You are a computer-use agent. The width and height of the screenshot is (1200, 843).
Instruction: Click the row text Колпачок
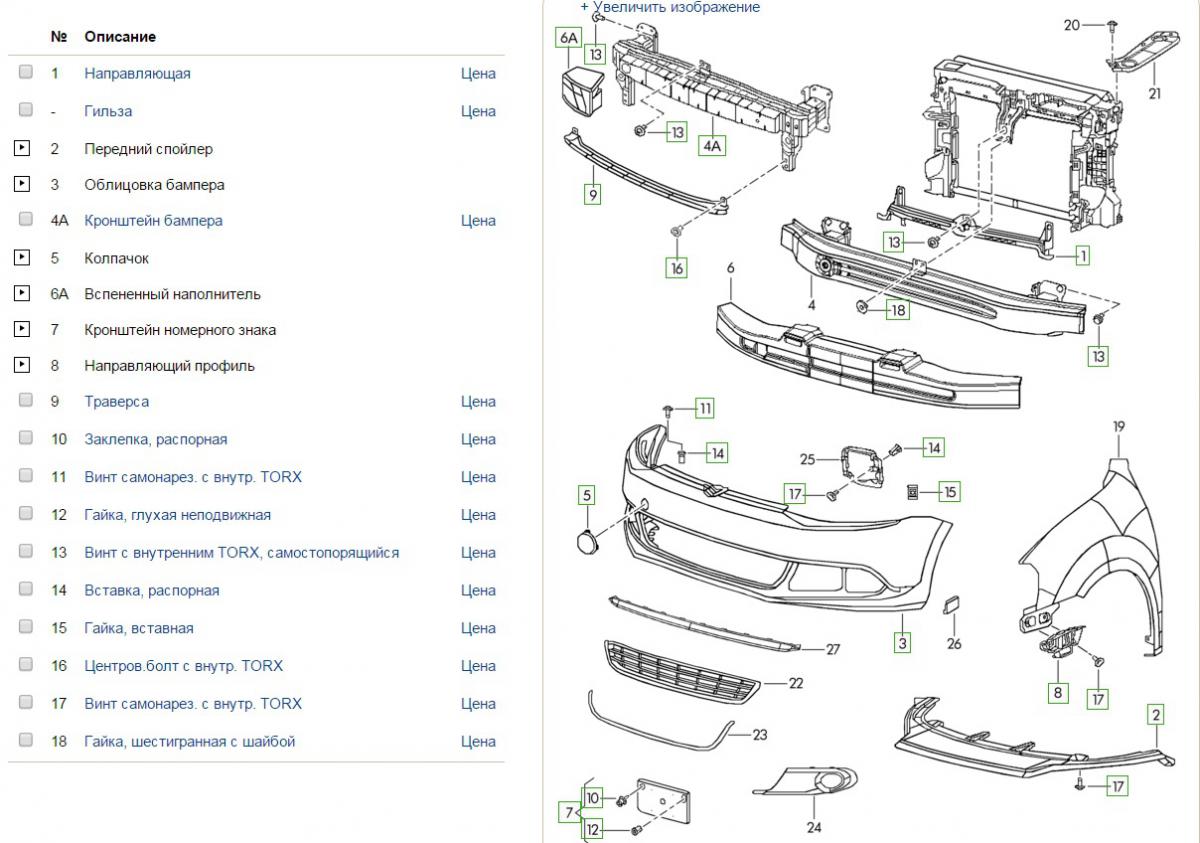point(116,258)
